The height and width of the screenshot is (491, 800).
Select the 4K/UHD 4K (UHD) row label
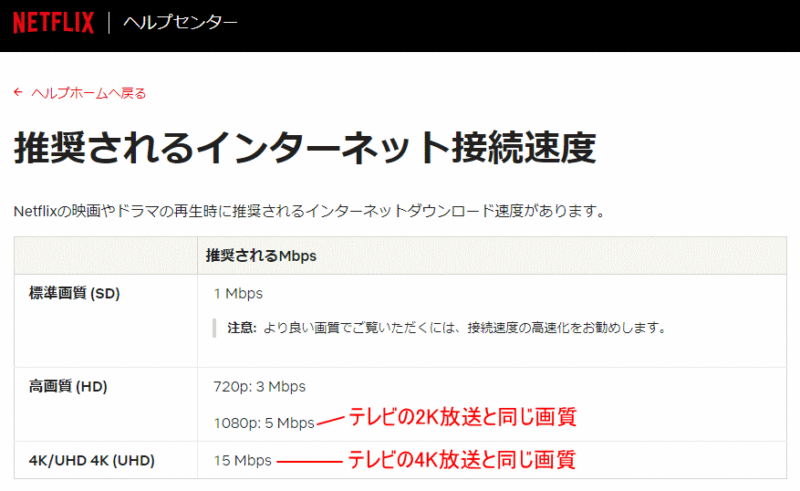92,460
